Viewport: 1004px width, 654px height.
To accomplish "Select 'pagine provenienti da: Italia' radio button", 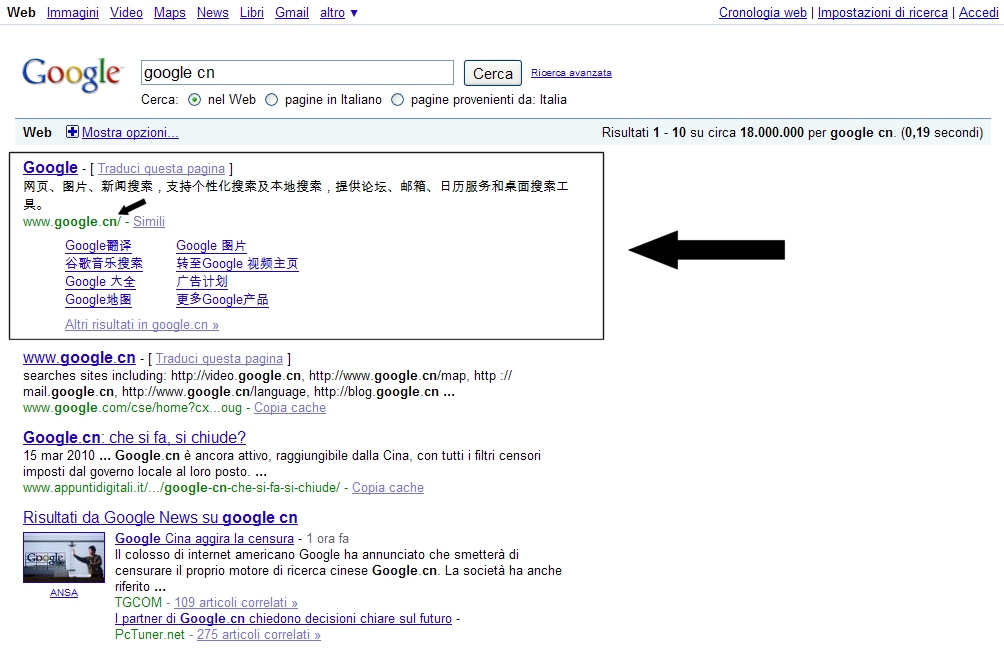I will coord(398,100).
